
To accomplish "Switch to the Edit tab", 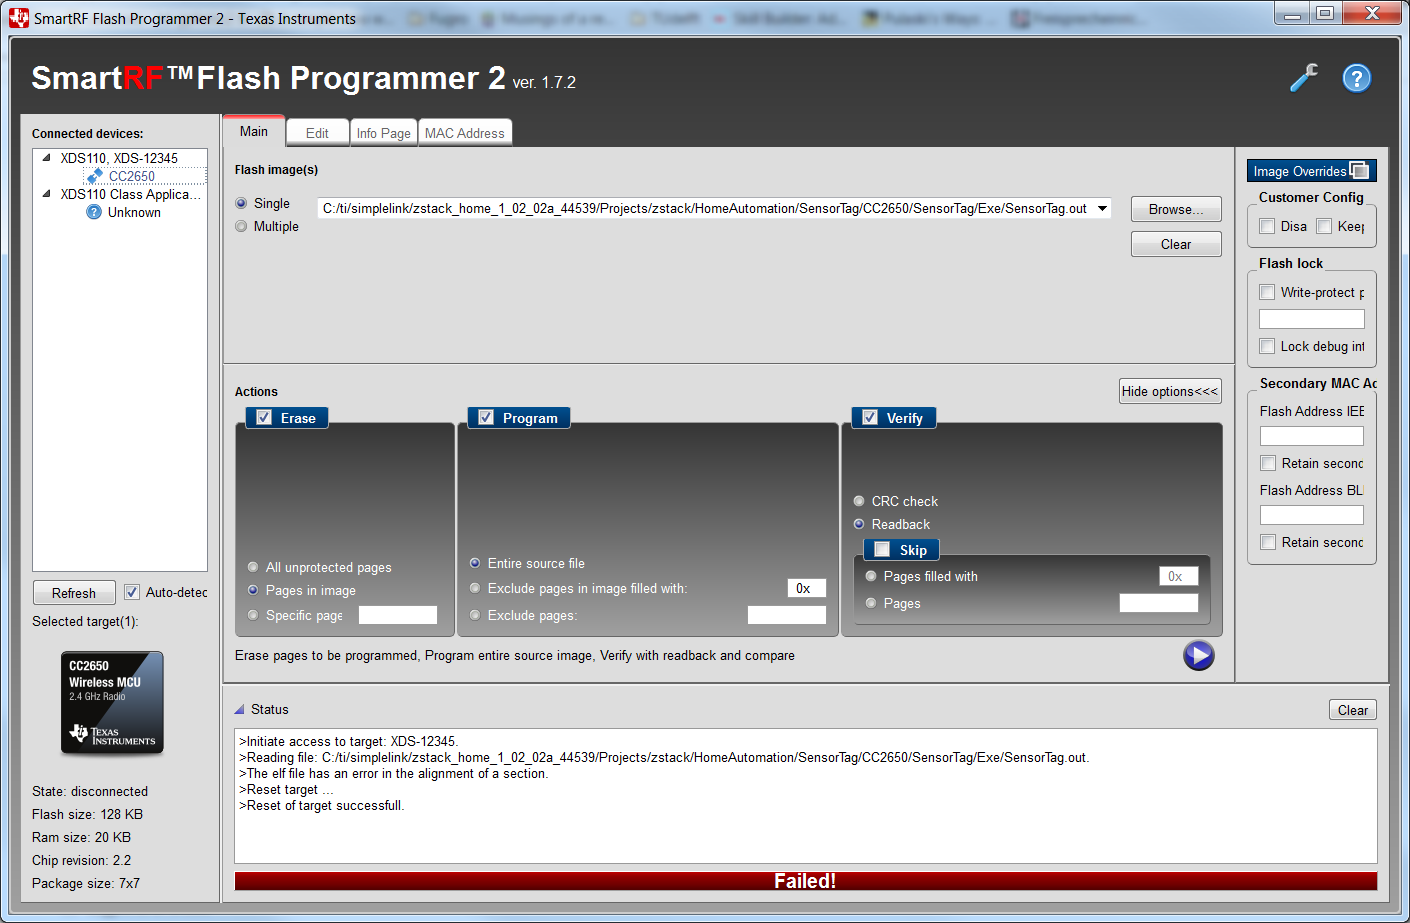I will click(317, 133).
